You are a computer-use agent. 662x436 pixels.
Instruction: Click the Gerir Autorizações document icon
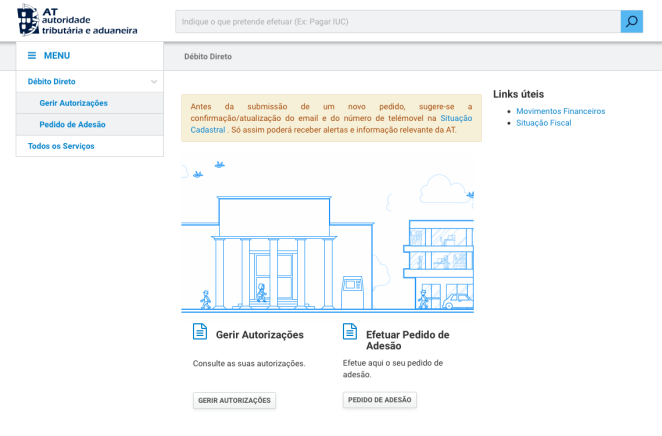[x=200, y=331]
